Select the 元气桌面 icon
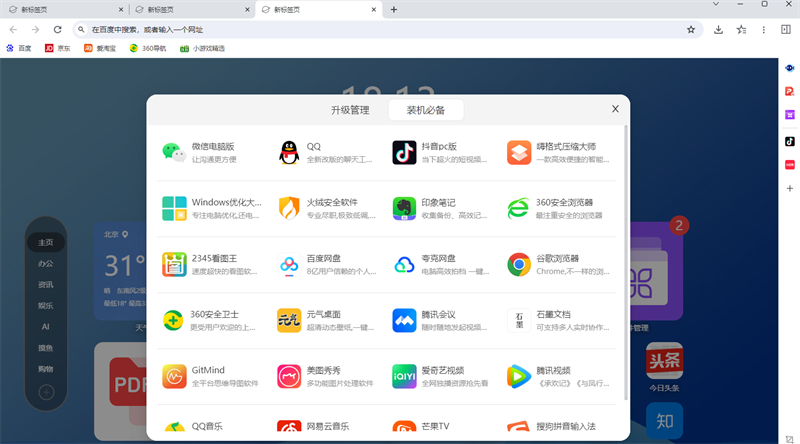The width and height of the screenshot is (800, 444). click(289, 320)
